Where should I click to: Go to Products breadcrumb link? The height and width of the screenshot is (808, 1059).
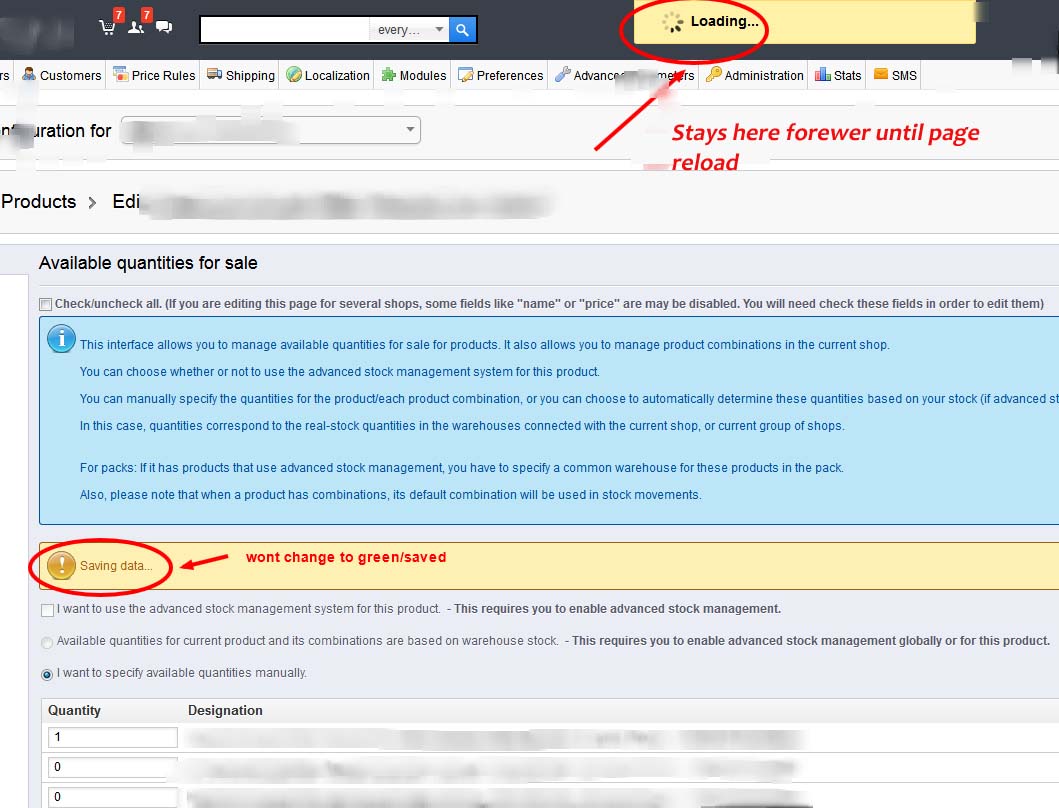[38, 201]
